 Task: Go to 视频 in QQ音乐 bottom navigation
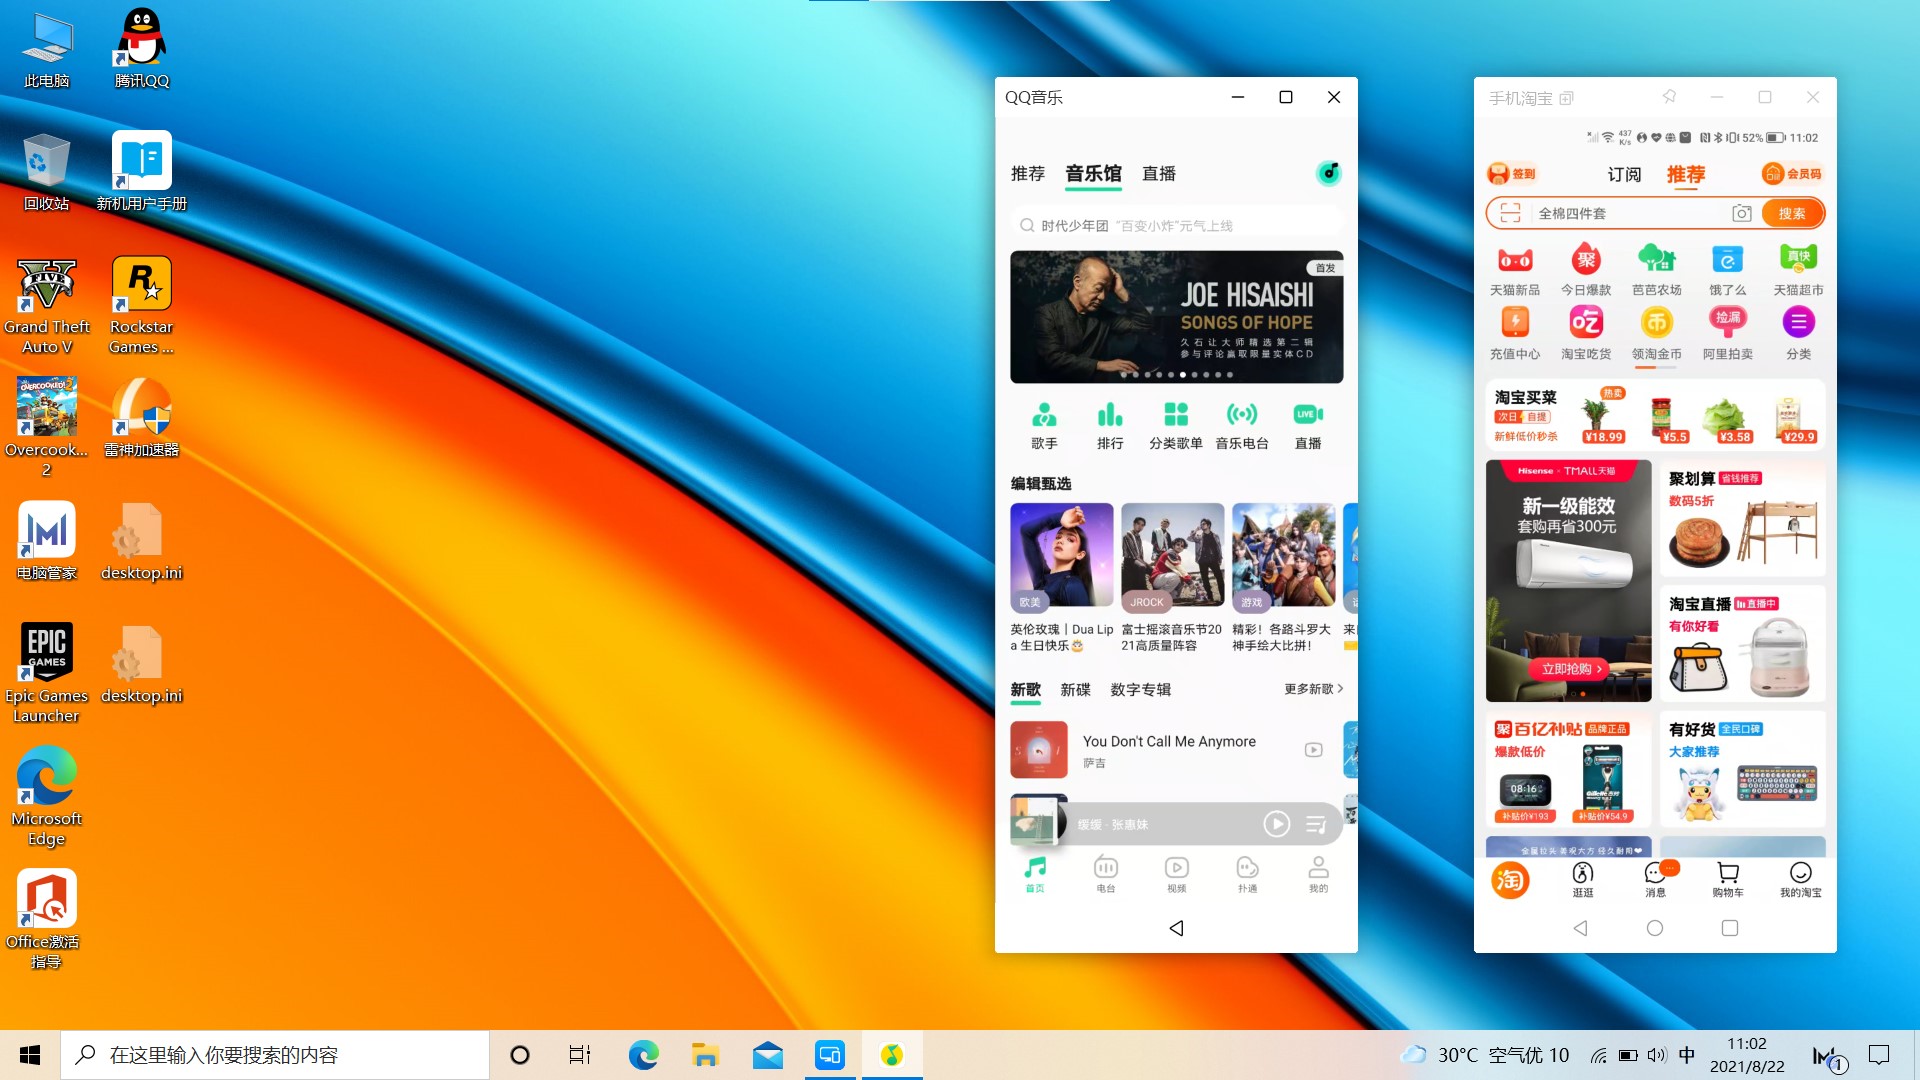pos(1177,873)
